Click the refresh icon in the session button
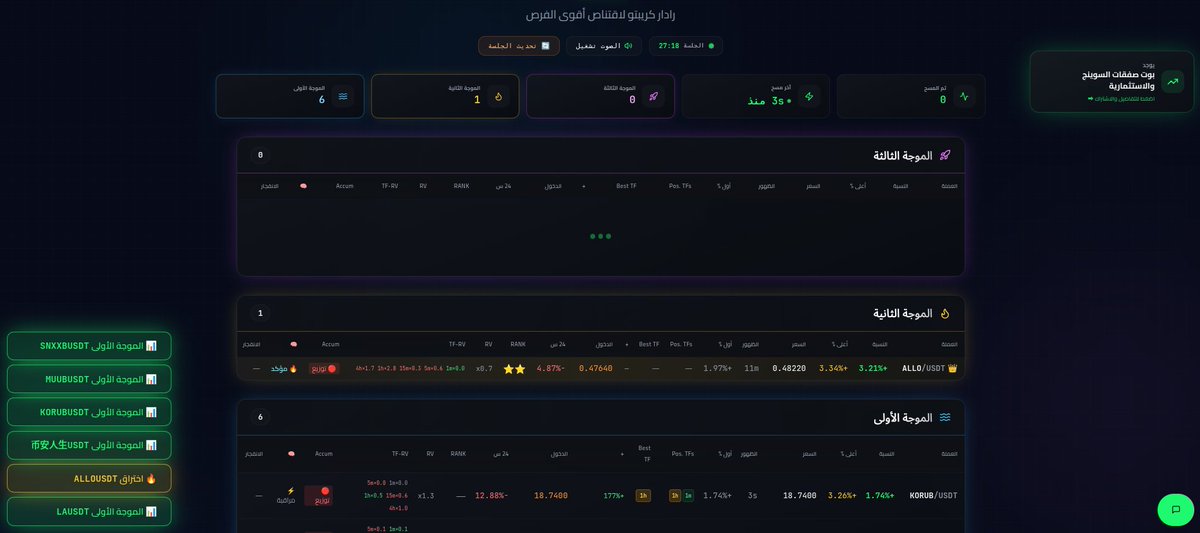This screenshot has width=1200, height=533. [x=545, y=45]
